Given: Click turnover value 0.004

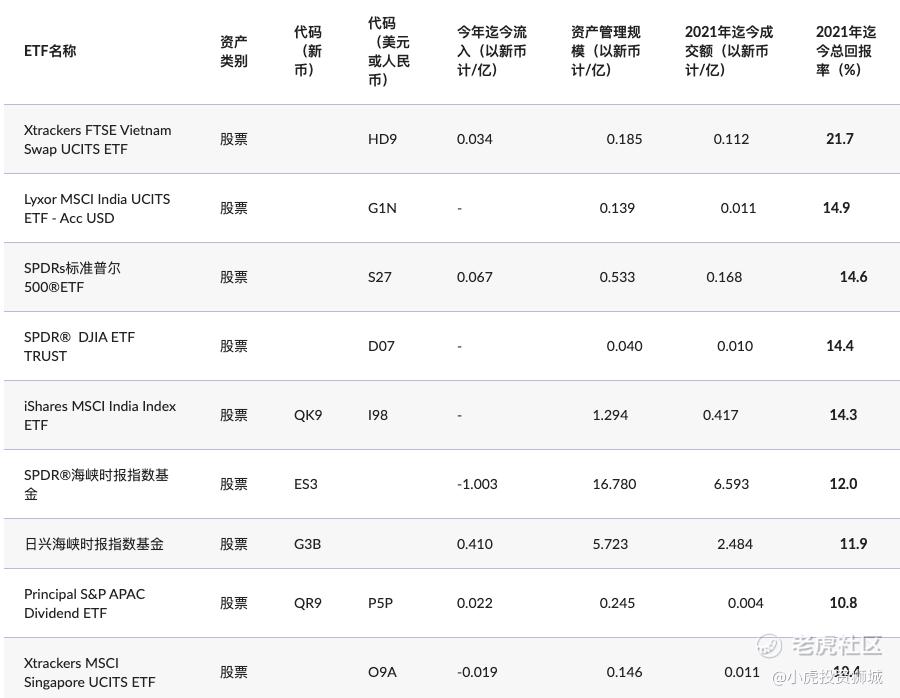Looking at the screenshot, I should coord(746,603).
